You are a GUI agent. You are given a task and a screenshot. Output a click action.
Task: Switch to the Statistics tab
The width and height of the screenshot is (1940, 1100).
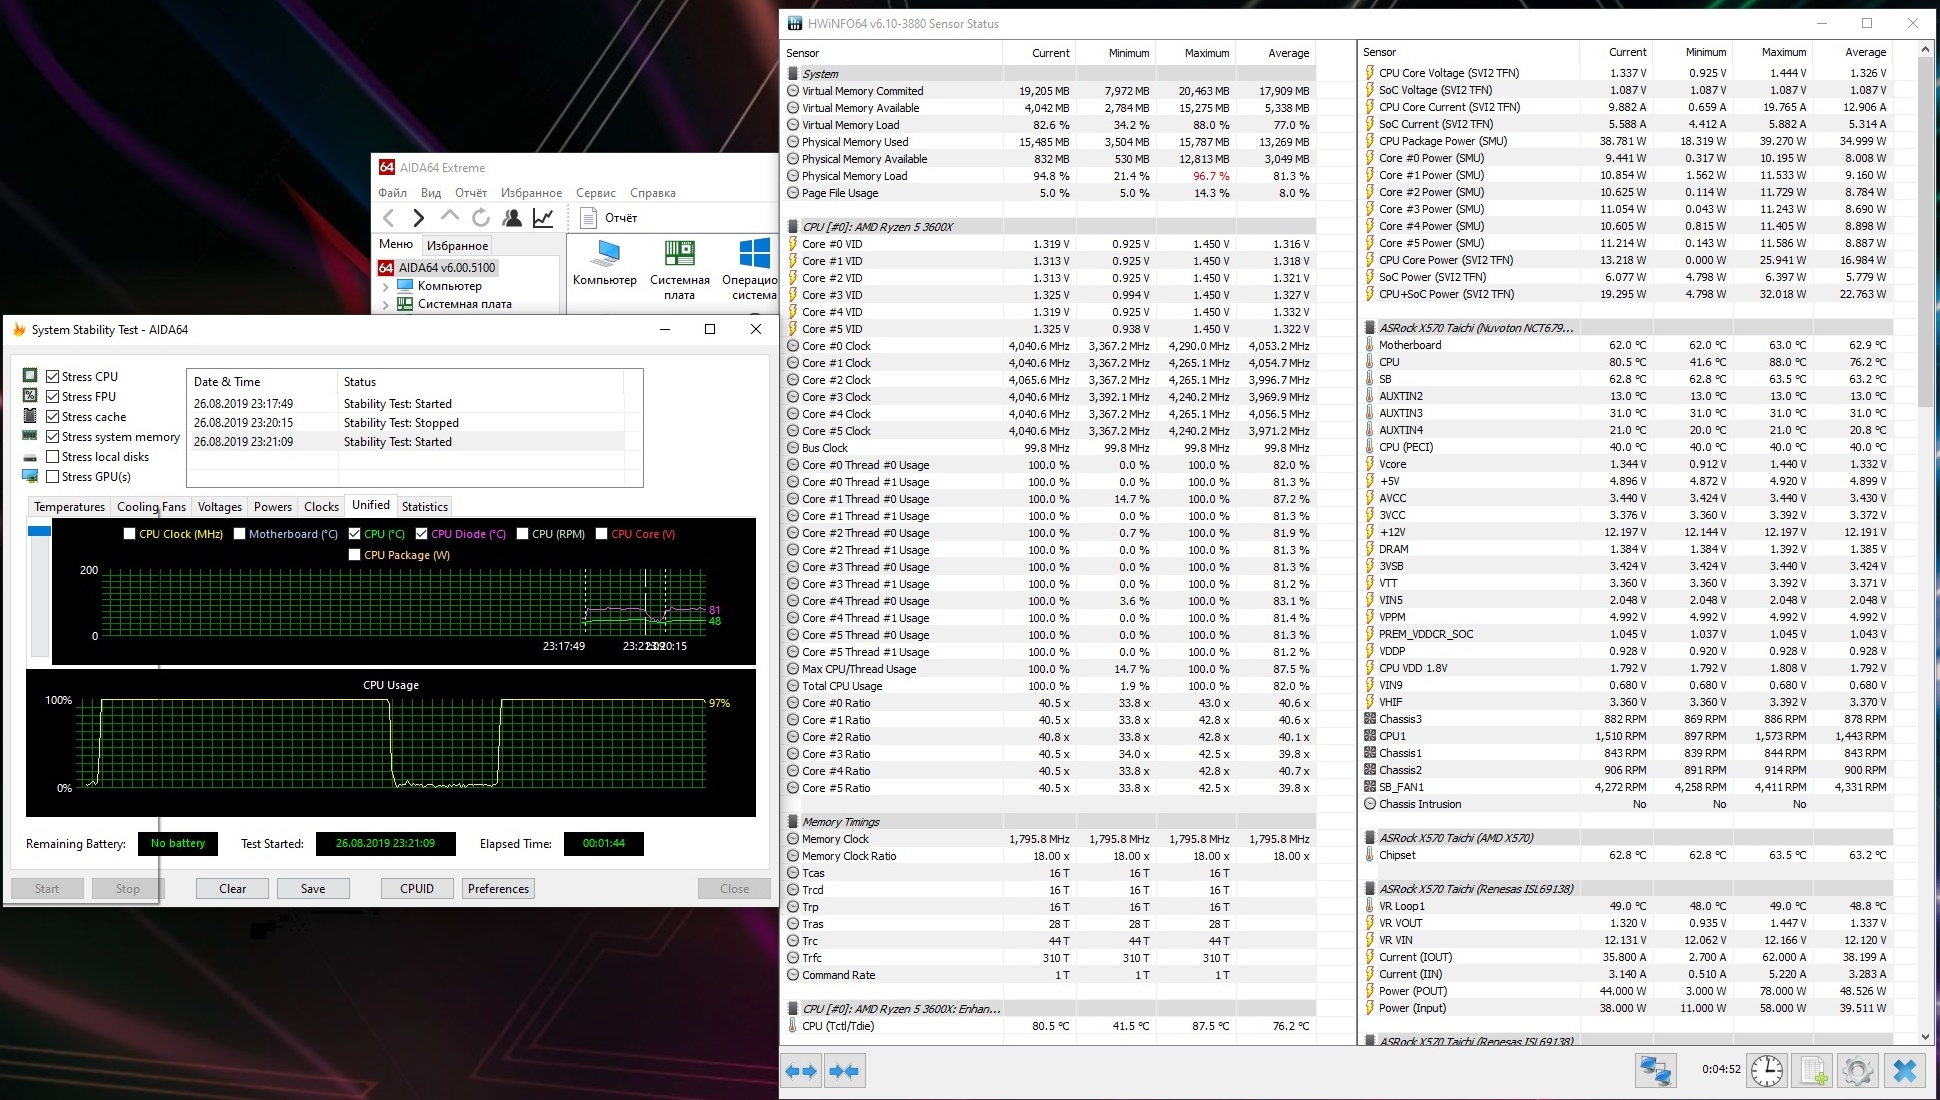424,507
